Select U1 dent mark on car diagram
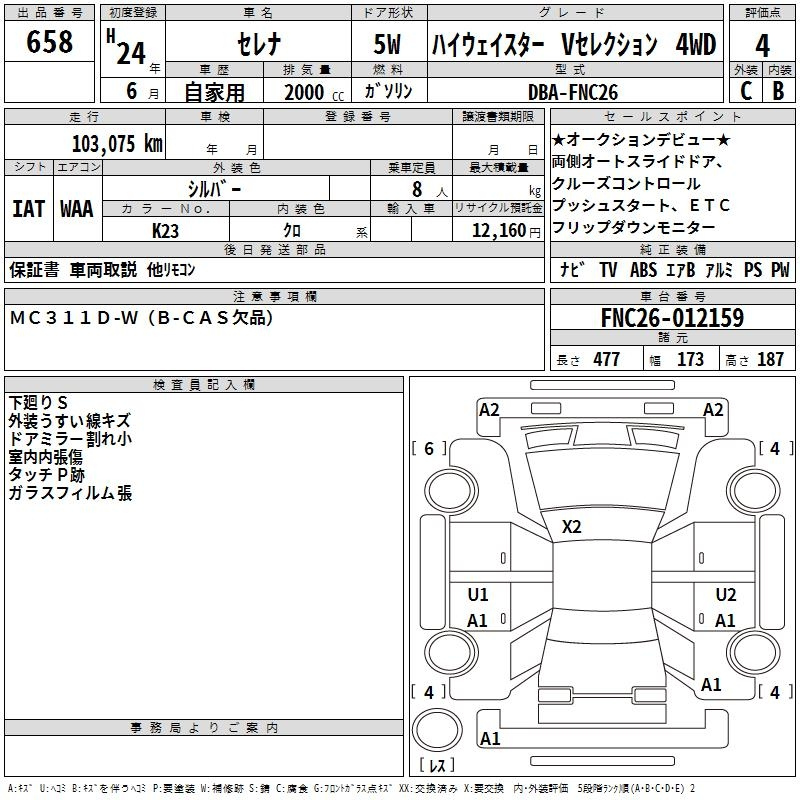800x800 pixels. pyautogui.click(x=478, y=594)
